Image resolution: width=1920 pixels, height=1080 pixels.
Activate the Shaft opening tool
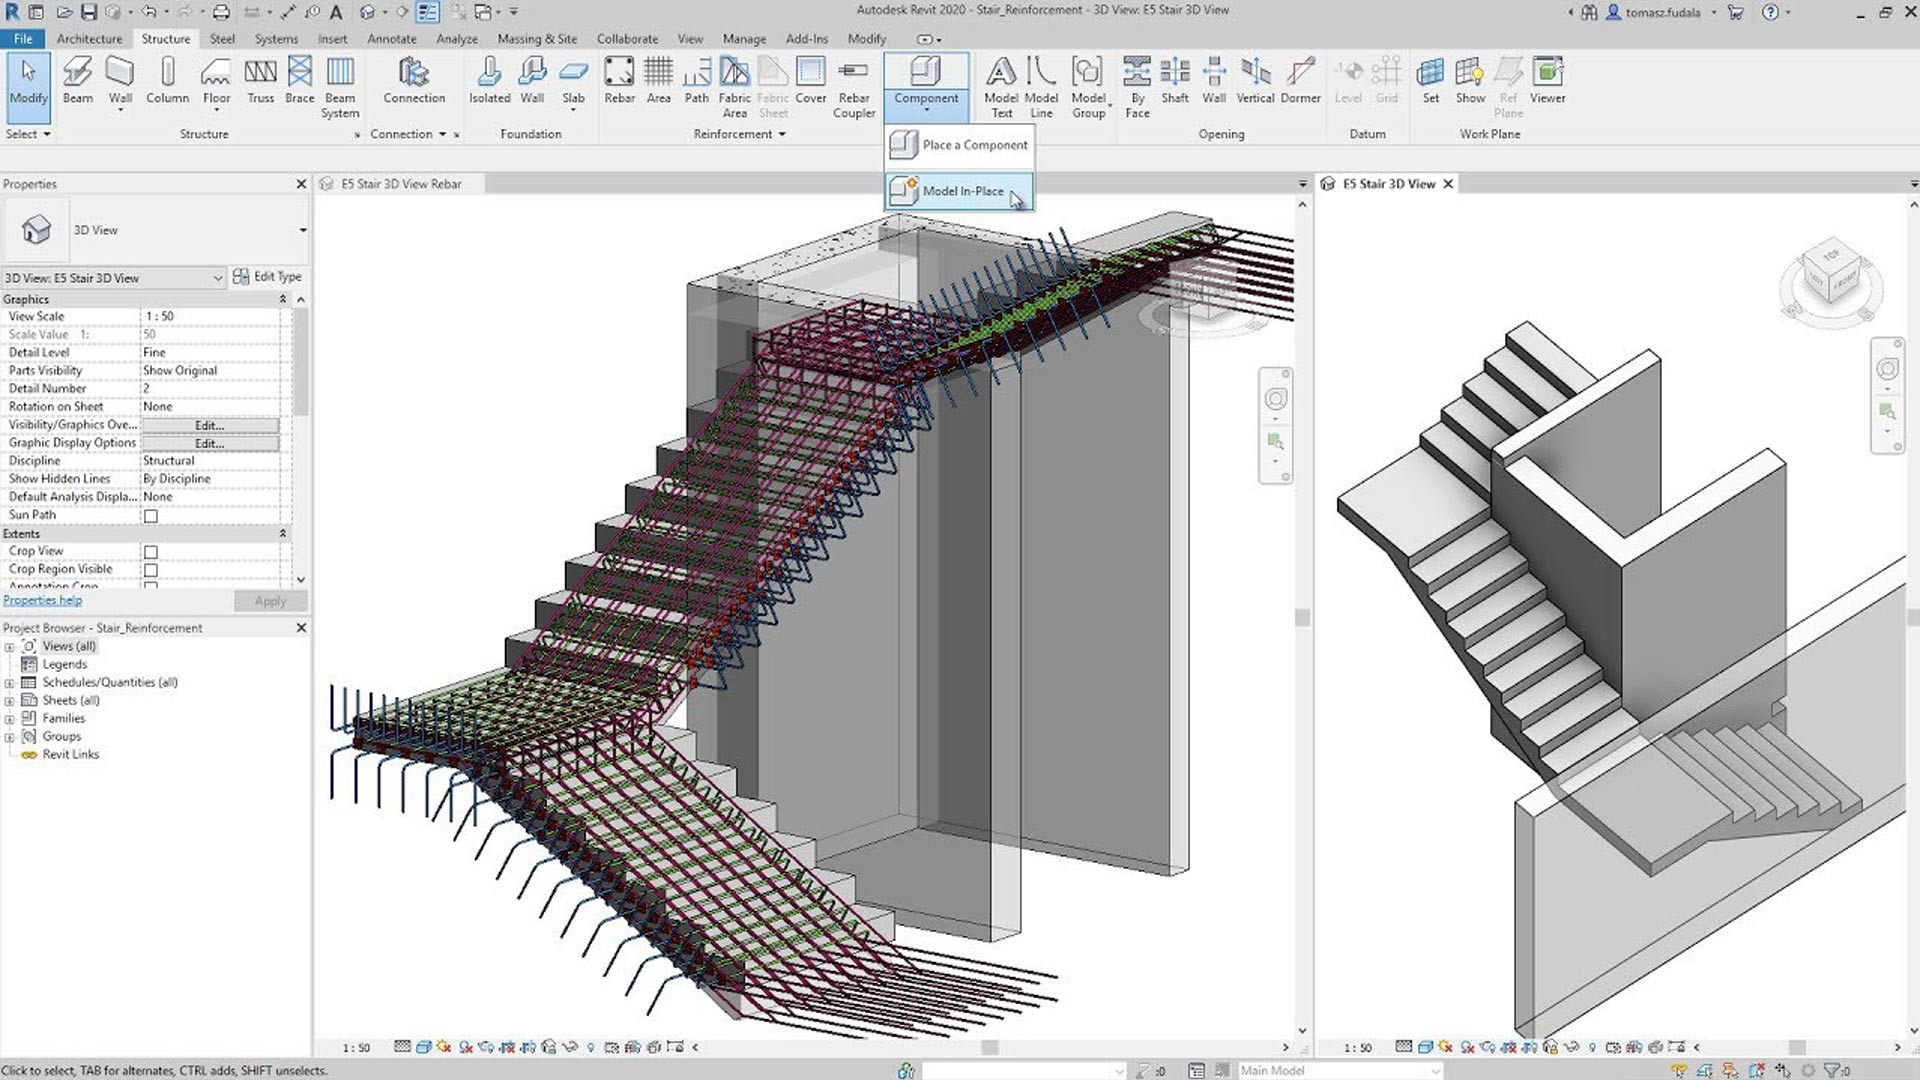tap(1174, 80)
